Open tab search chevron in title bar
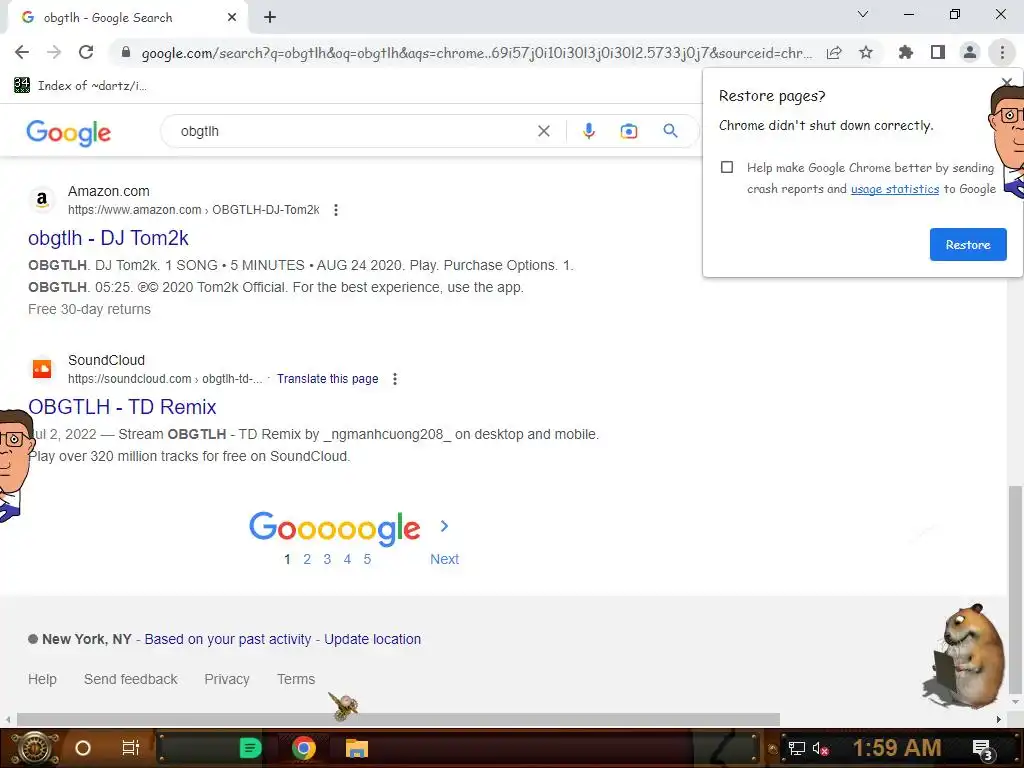This screenshot has height=768, width=1024. point(863,14)
